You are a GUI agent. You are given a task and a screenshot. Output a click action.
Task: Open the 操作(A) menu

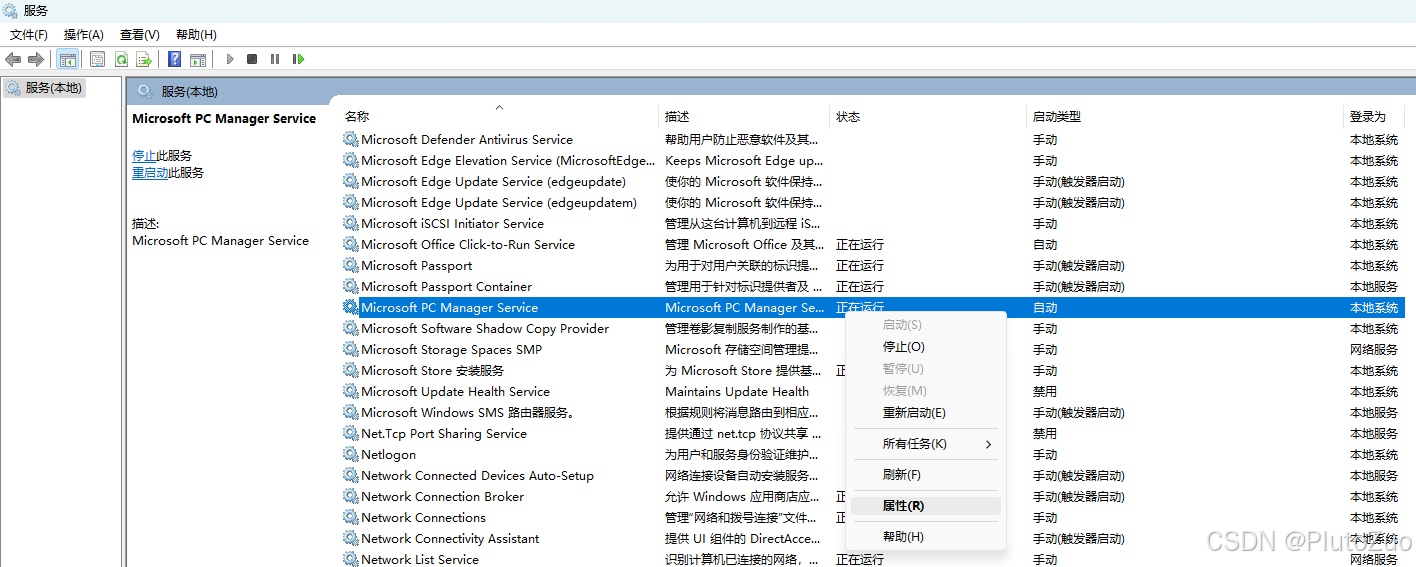pyautogui.click(x=84, y=34)
